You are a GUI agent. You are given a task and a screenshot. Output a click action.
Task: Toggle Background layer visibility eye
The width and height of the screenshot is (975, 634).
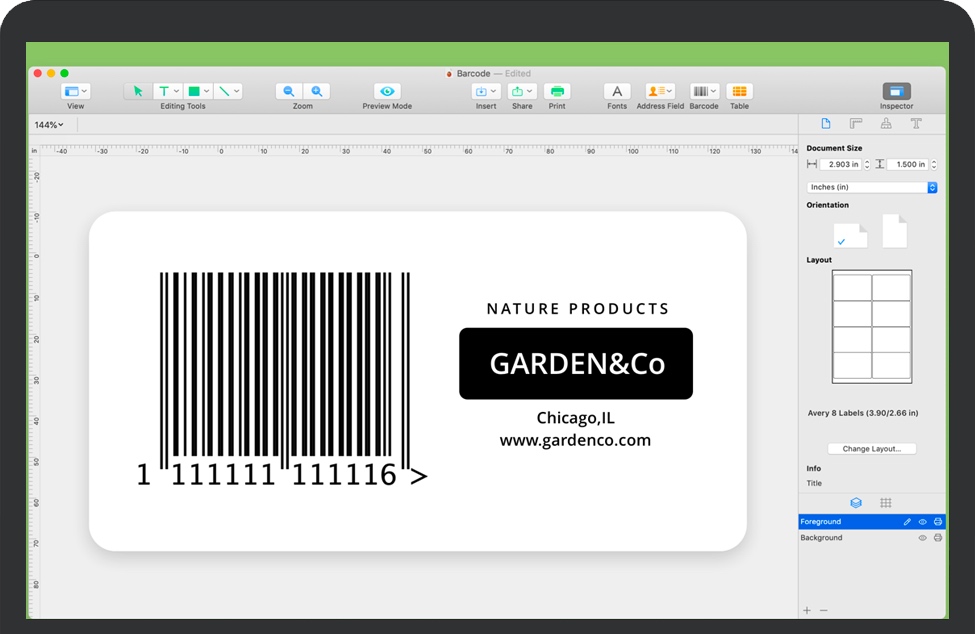[922, 538]
